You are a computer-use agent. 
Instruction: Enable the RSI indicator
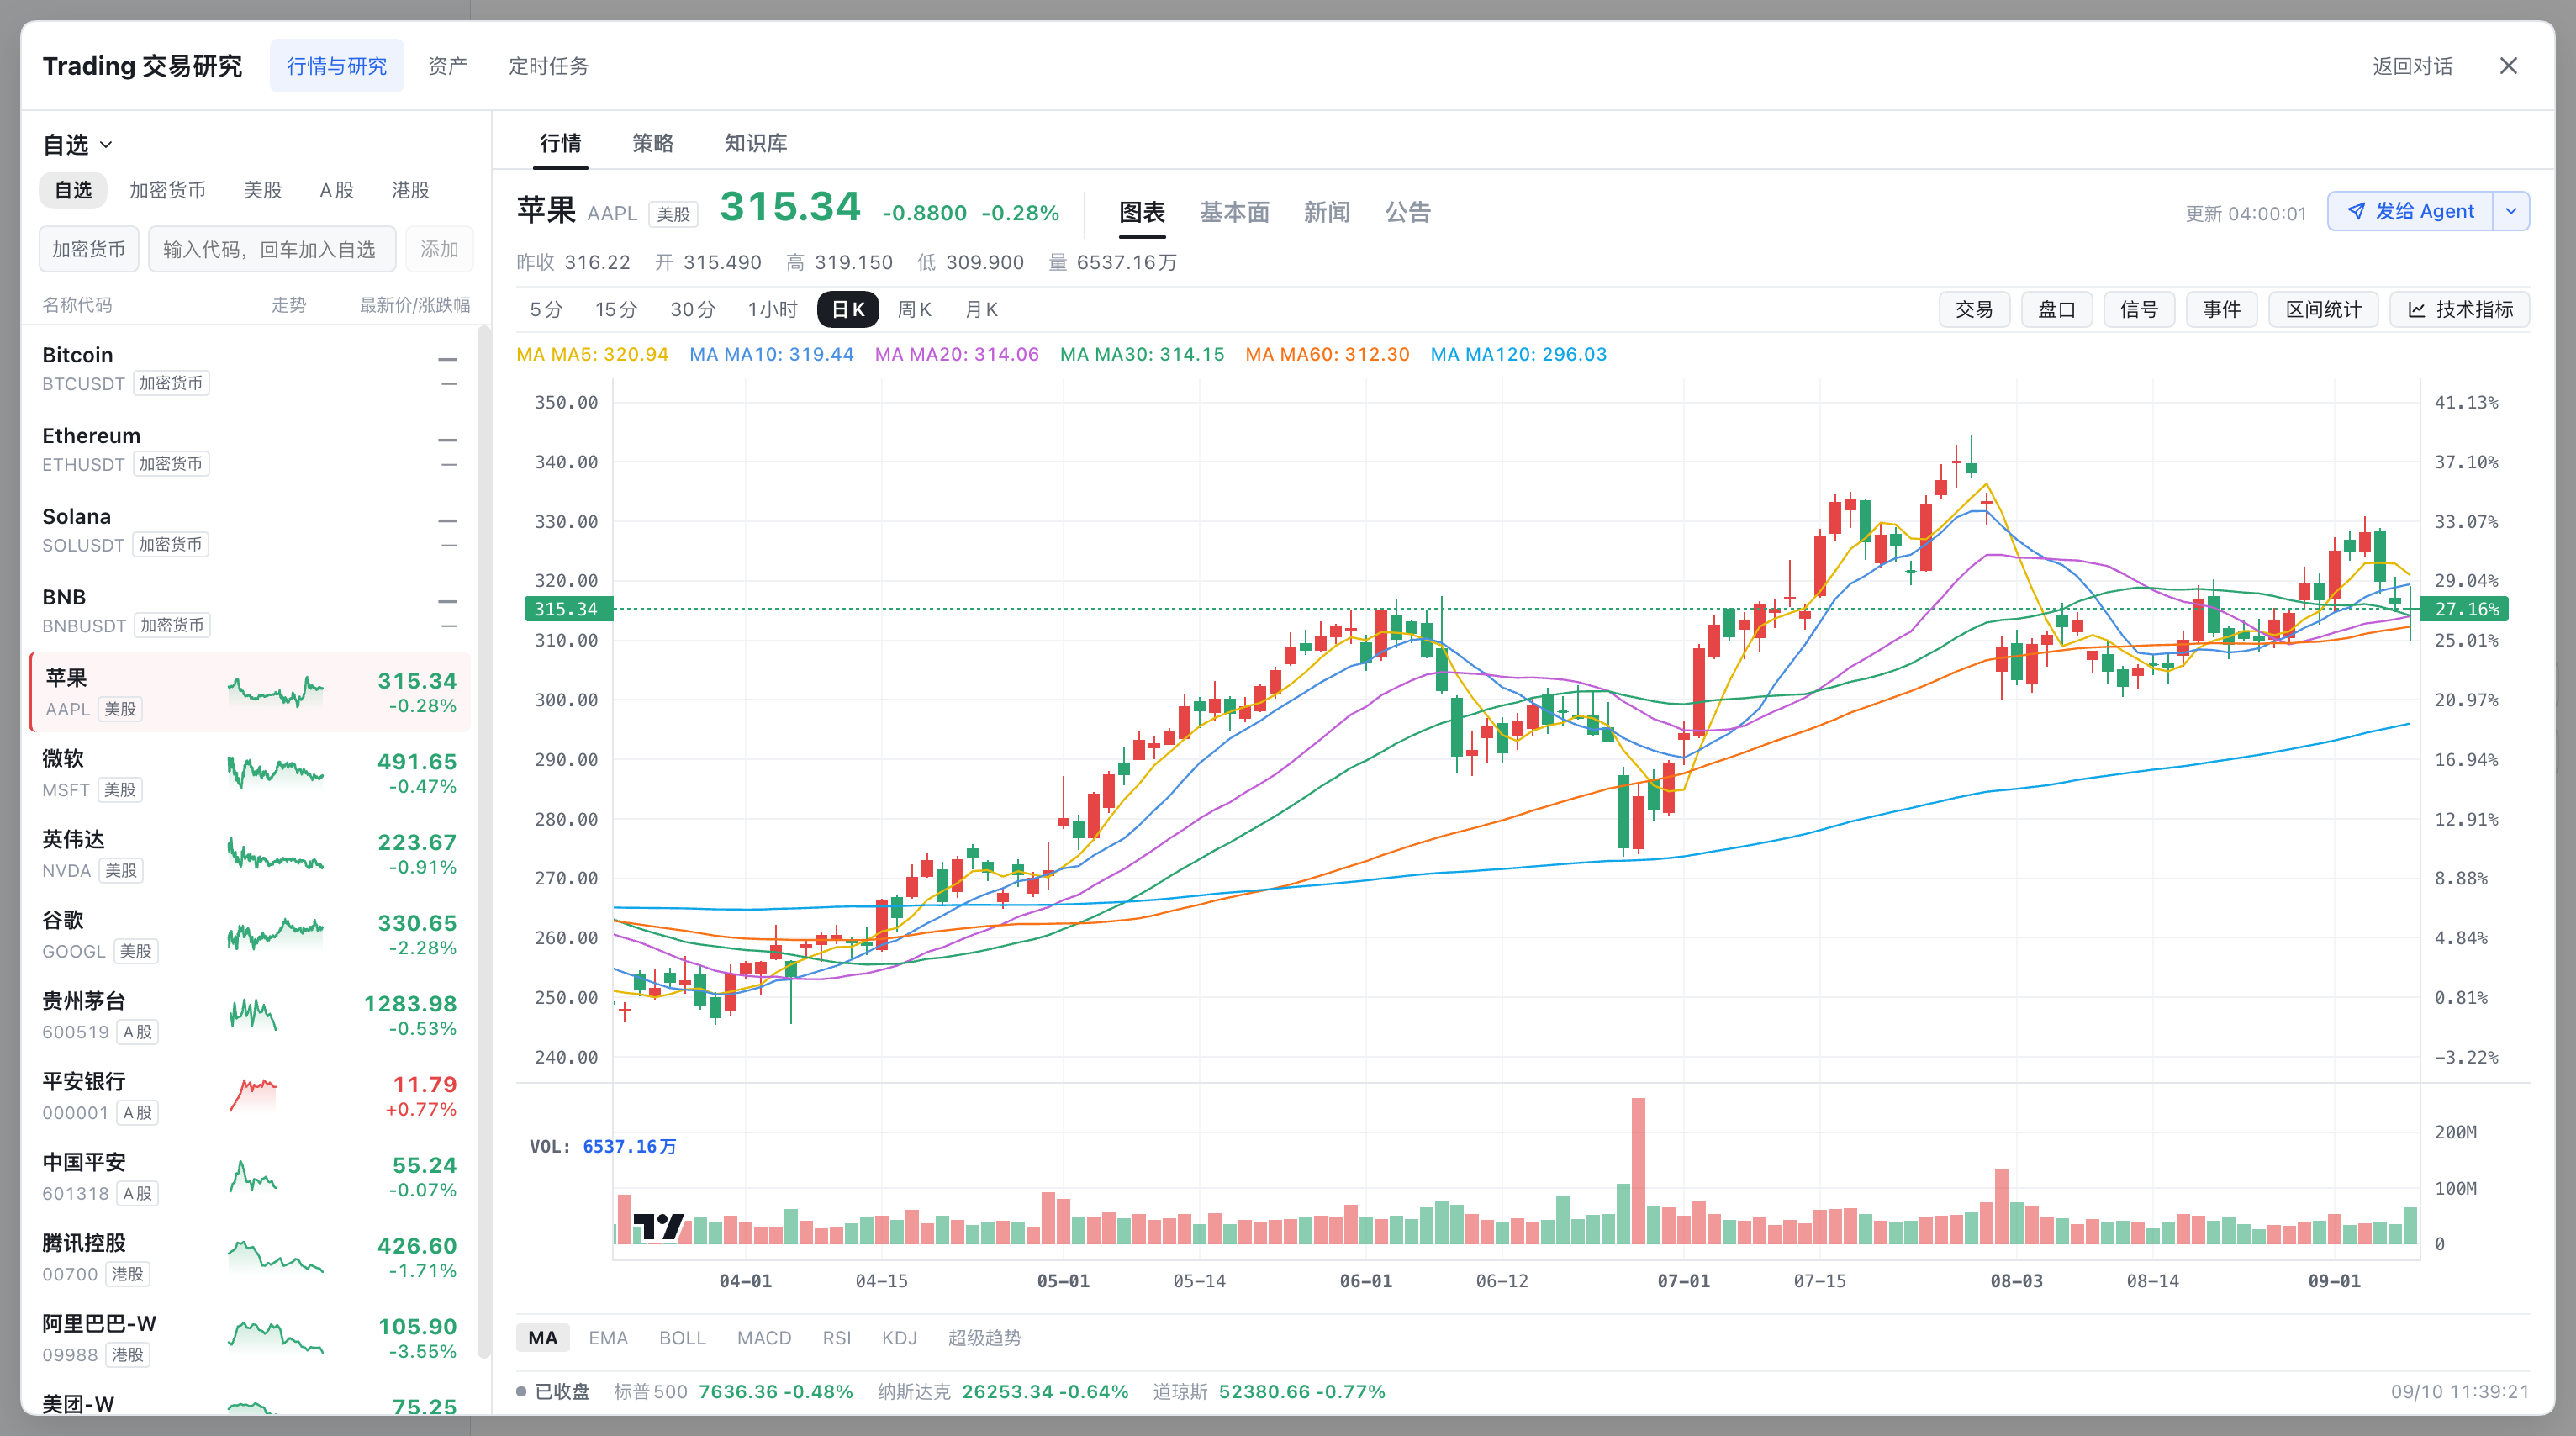point(836,1338)
